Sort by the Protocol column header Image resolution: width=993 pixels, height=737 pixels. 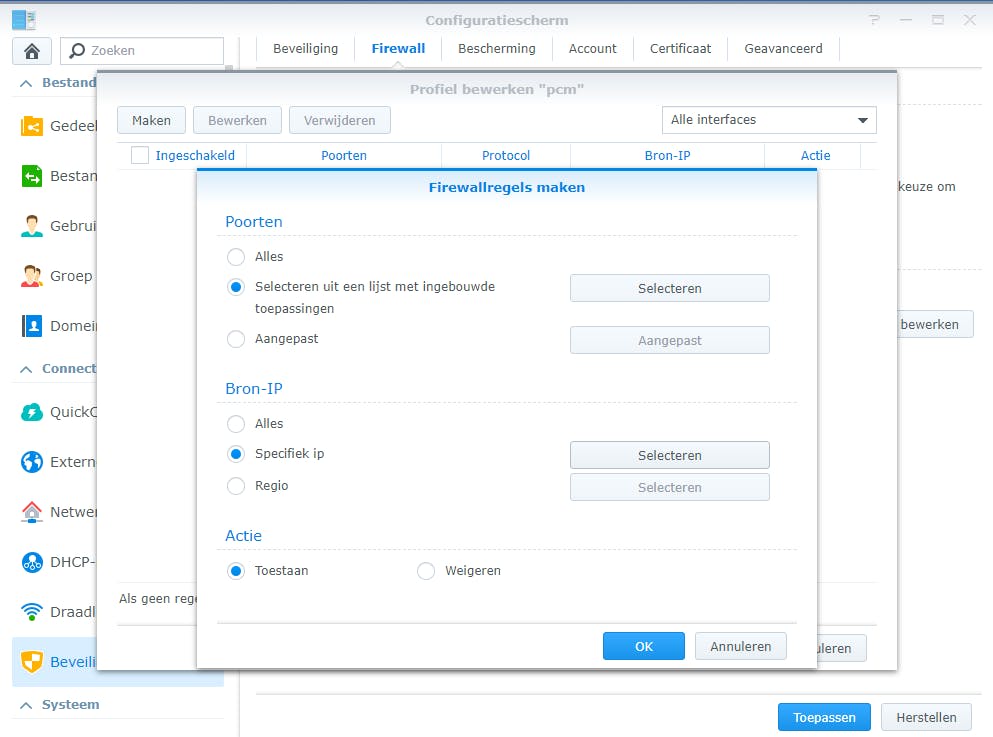(505, 155)
